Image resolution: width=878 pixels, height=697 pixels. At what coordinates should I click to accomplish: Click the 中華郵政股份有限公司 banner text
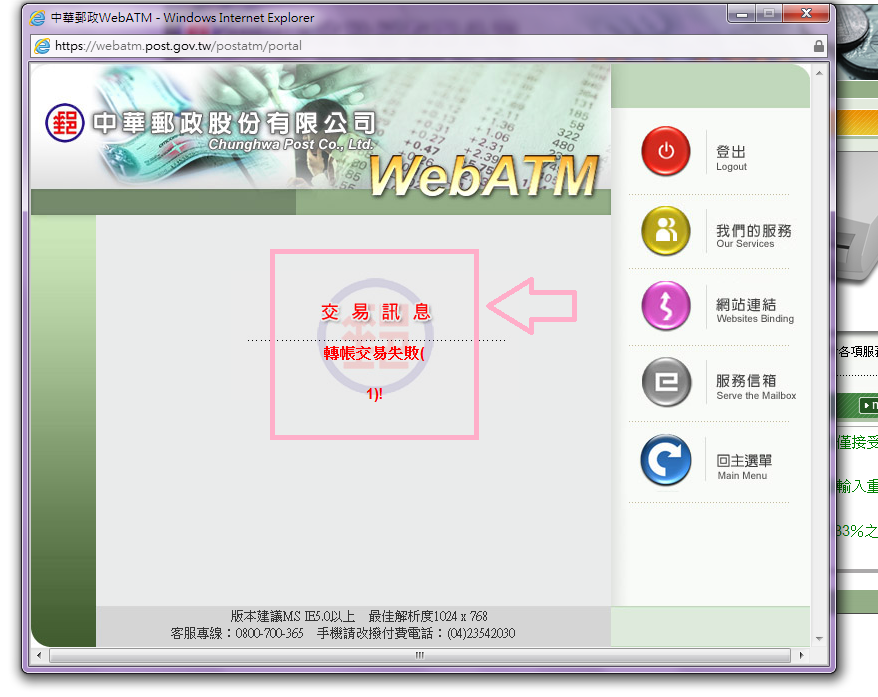pos(234,123)
